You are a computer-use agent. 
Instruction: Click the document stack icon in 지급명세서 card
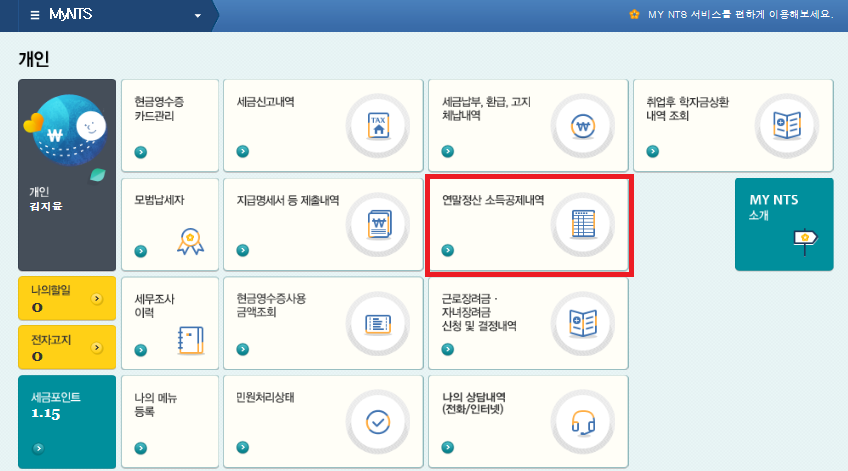(379, 225)
